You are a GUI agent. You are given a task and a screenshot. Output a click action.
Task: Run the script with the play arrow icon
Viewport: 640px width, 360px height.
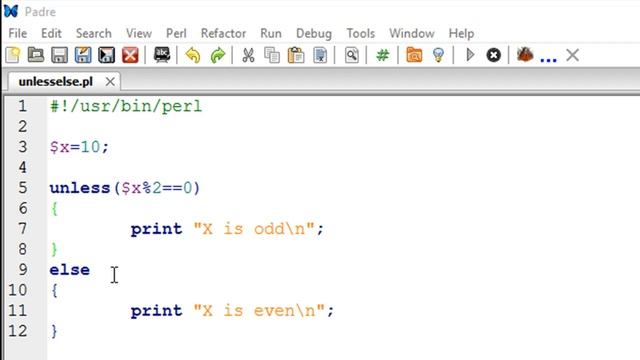[x=470, y=55]
